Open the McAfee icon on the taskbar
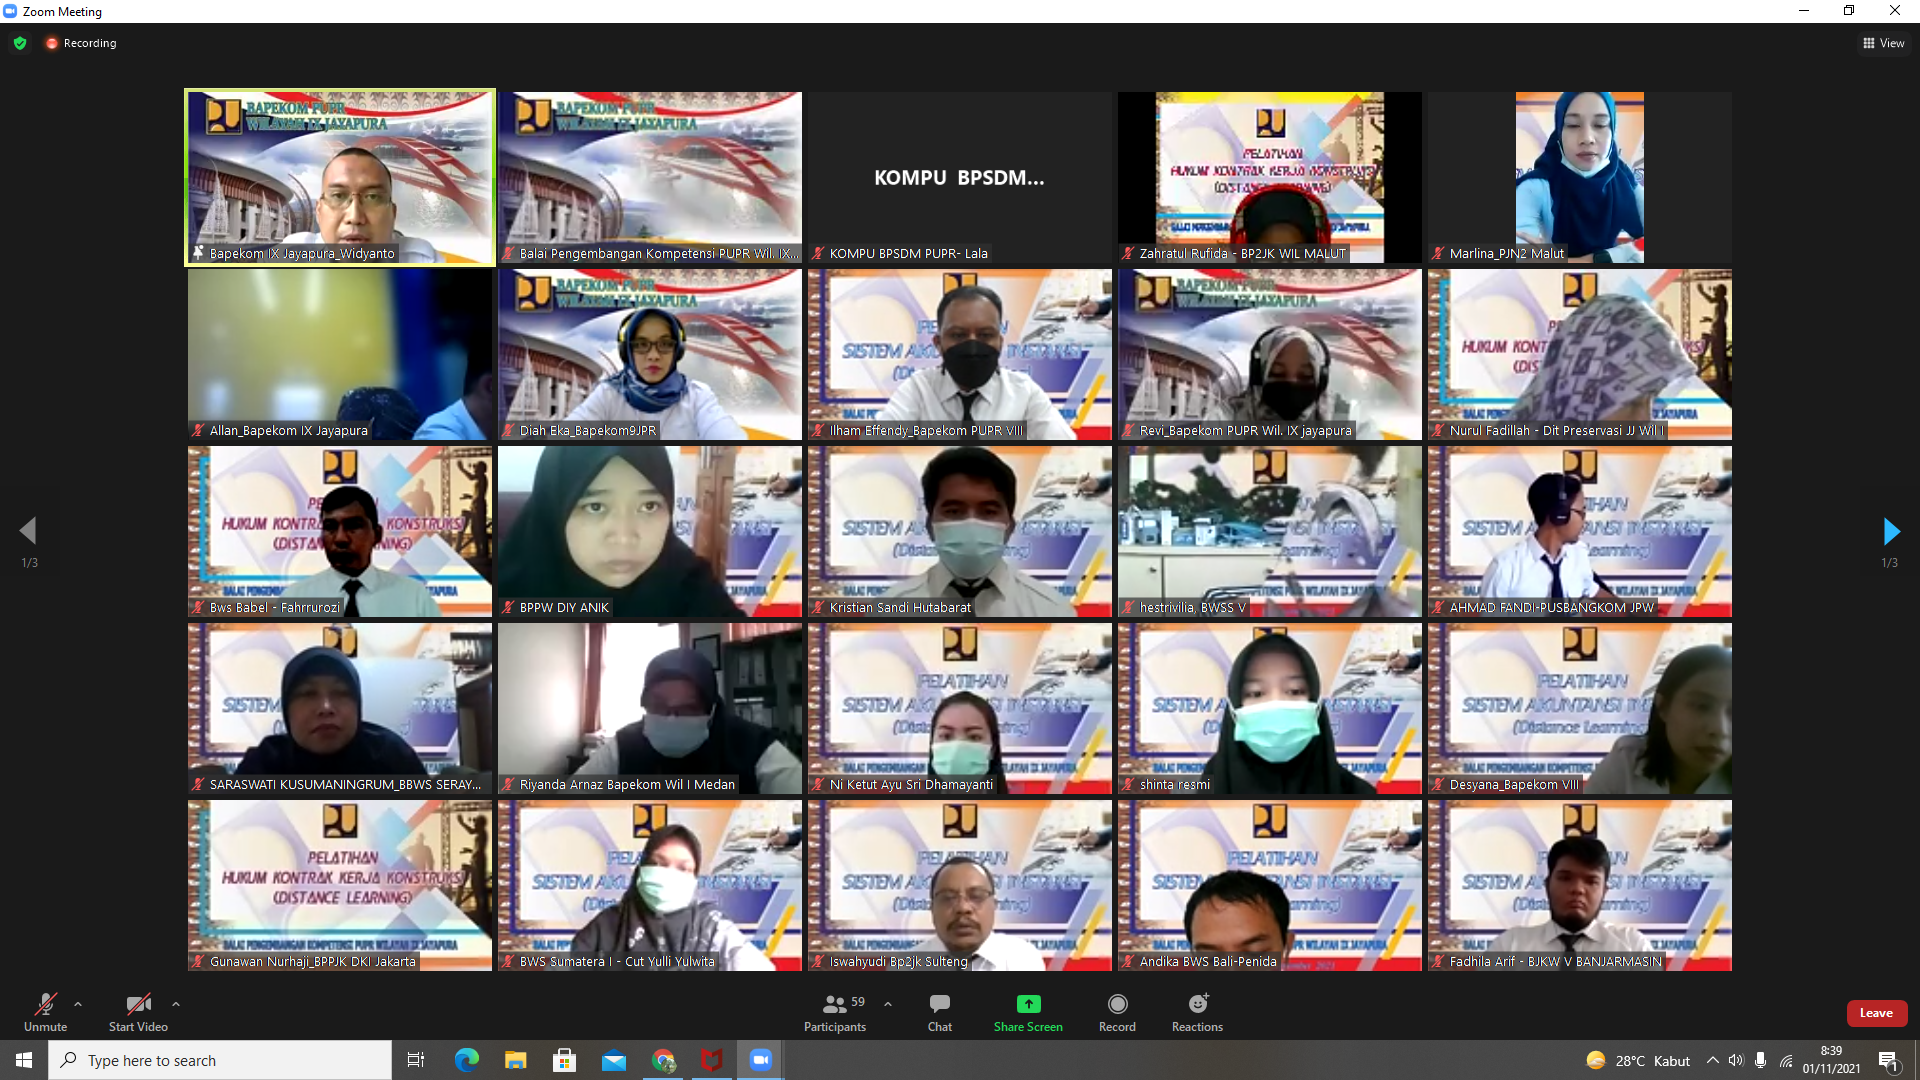The height and width of the screenshot is (1080, 1920). pyautogui.click(x=712, y=1060)
